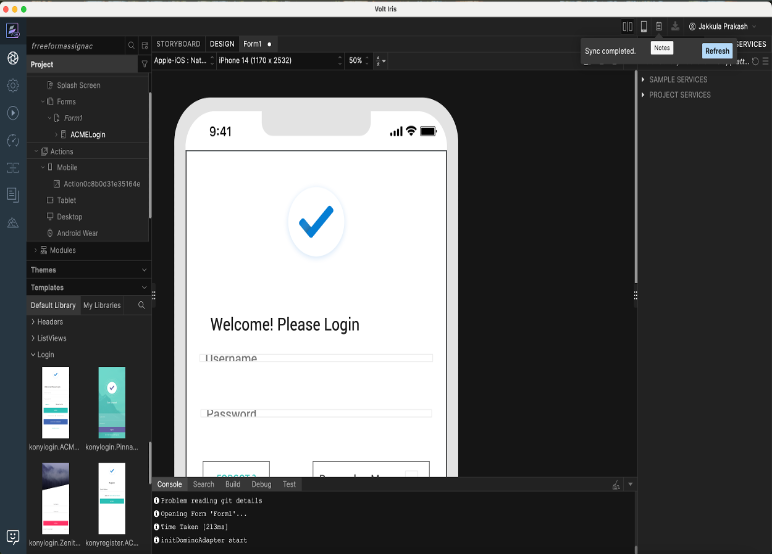Viewport: 772px width, 554px height.
Task: Expand the ACMELogin tree item
Action: 57,134
